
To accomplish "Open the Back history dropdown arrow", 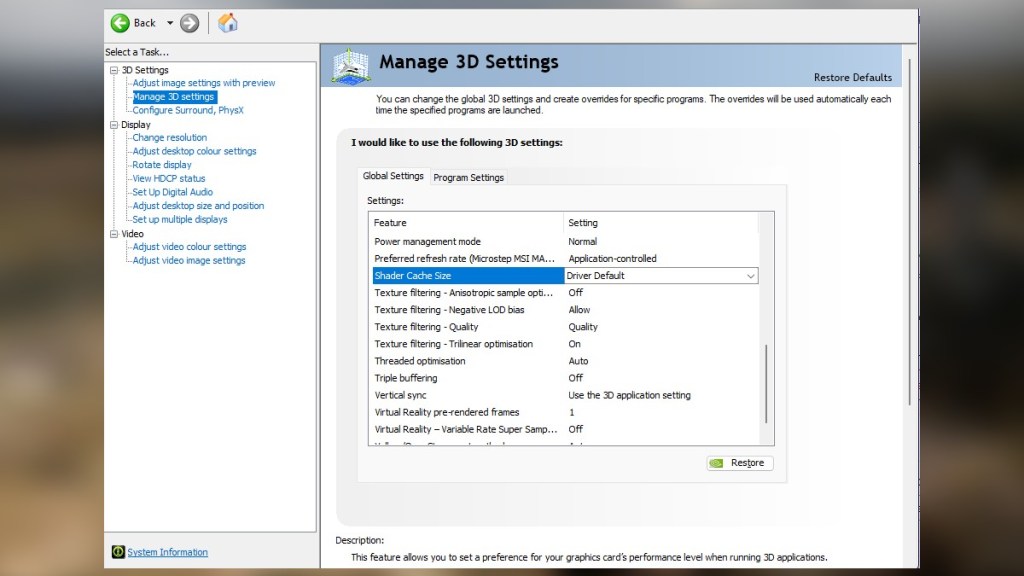I will (x=170, y=23).
